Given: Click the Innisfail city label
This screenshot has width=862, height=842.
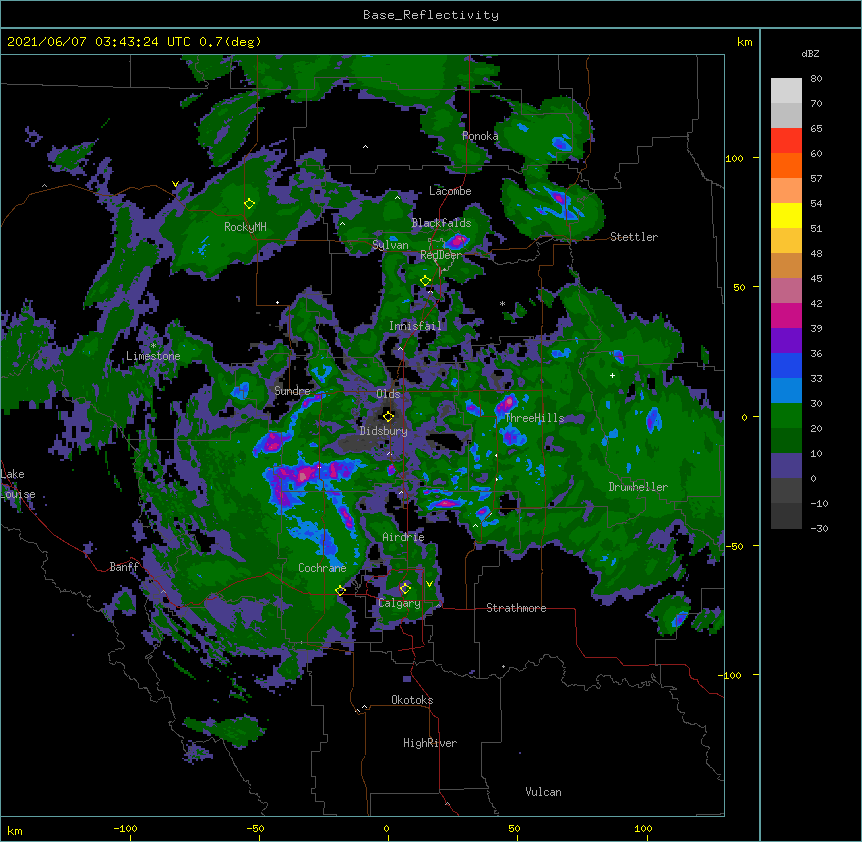Looking at the screenshot, I should click(x=415, y=326).
